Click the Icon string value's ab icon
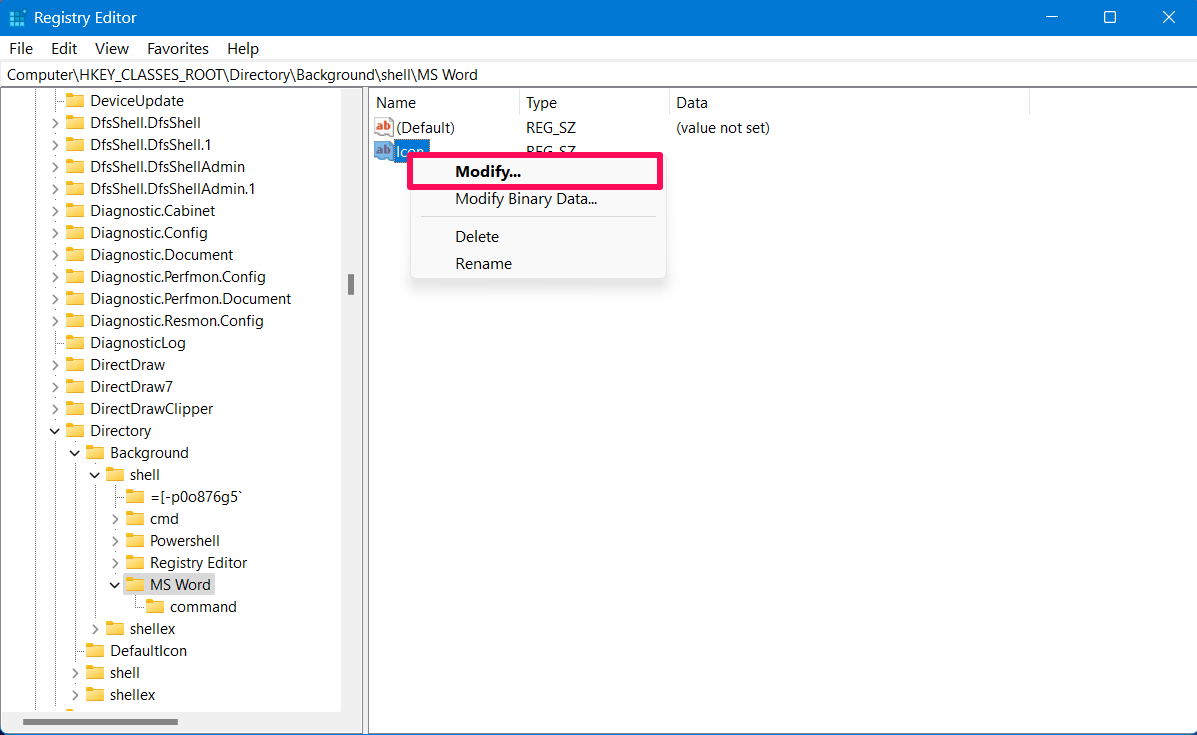The width and height of the screenshot is (1197, 735). point(383,150)
